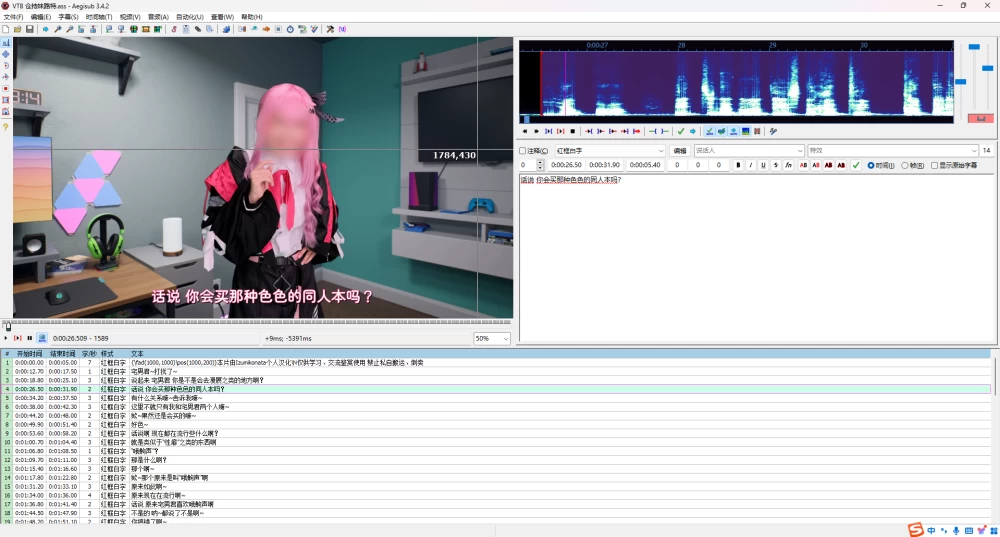Click the Open subtitles folder icon

pos(18,29)
